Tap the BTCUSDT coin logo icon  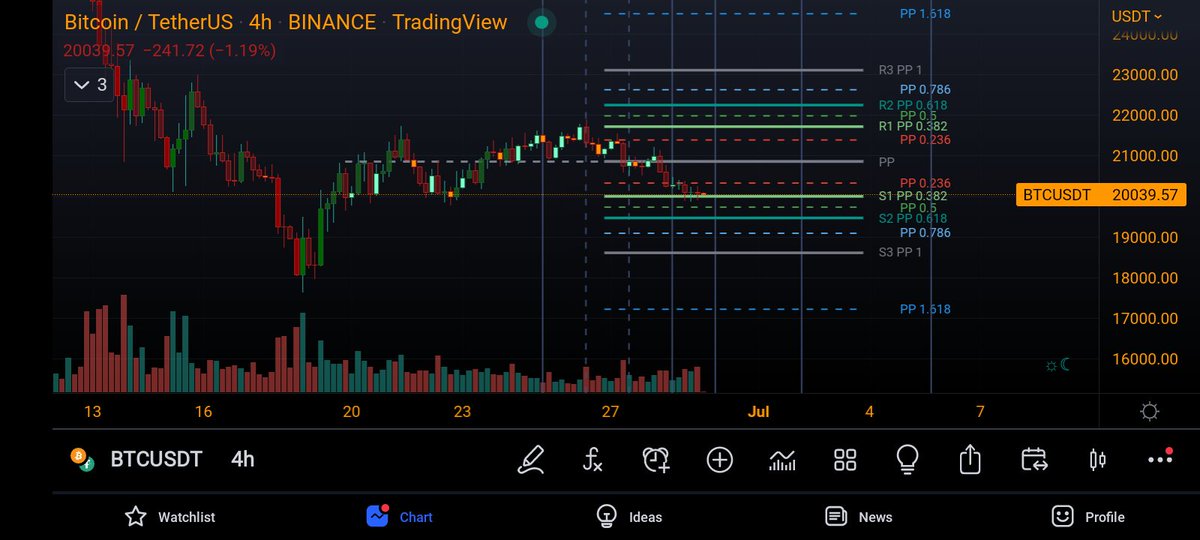[x=81, y=459]
